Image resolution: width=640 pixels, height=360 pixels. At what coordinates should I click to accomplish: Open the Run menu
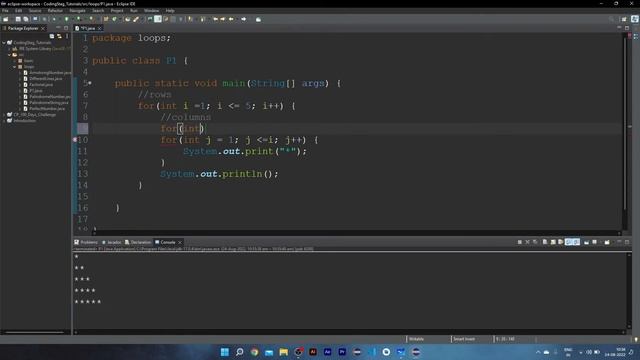click(x=134, y=11)
